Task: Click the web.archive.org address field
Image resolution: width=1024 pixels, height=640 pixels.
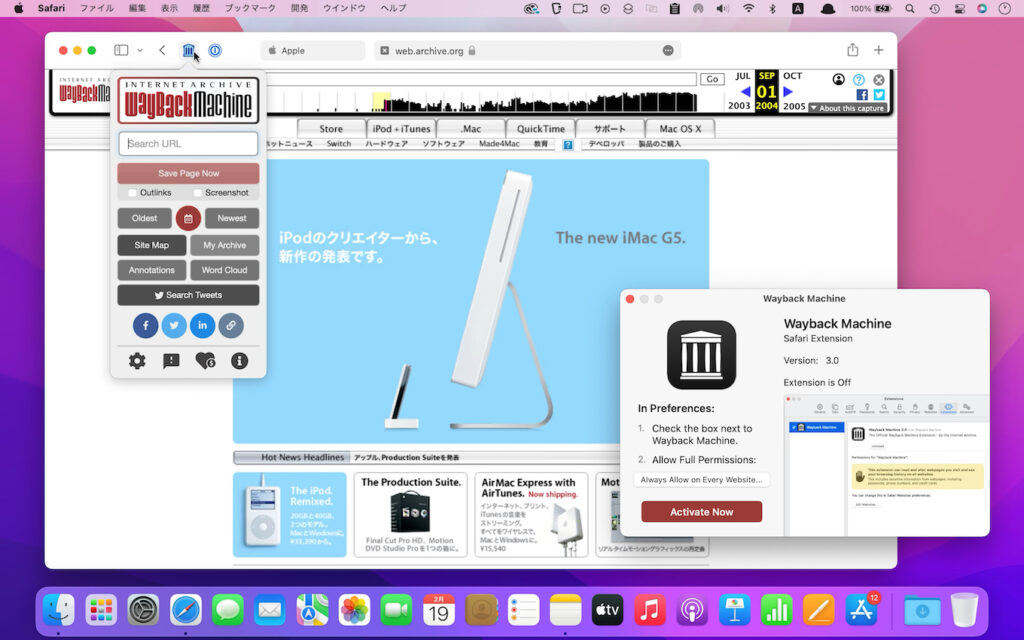Action: click(527, 50)
